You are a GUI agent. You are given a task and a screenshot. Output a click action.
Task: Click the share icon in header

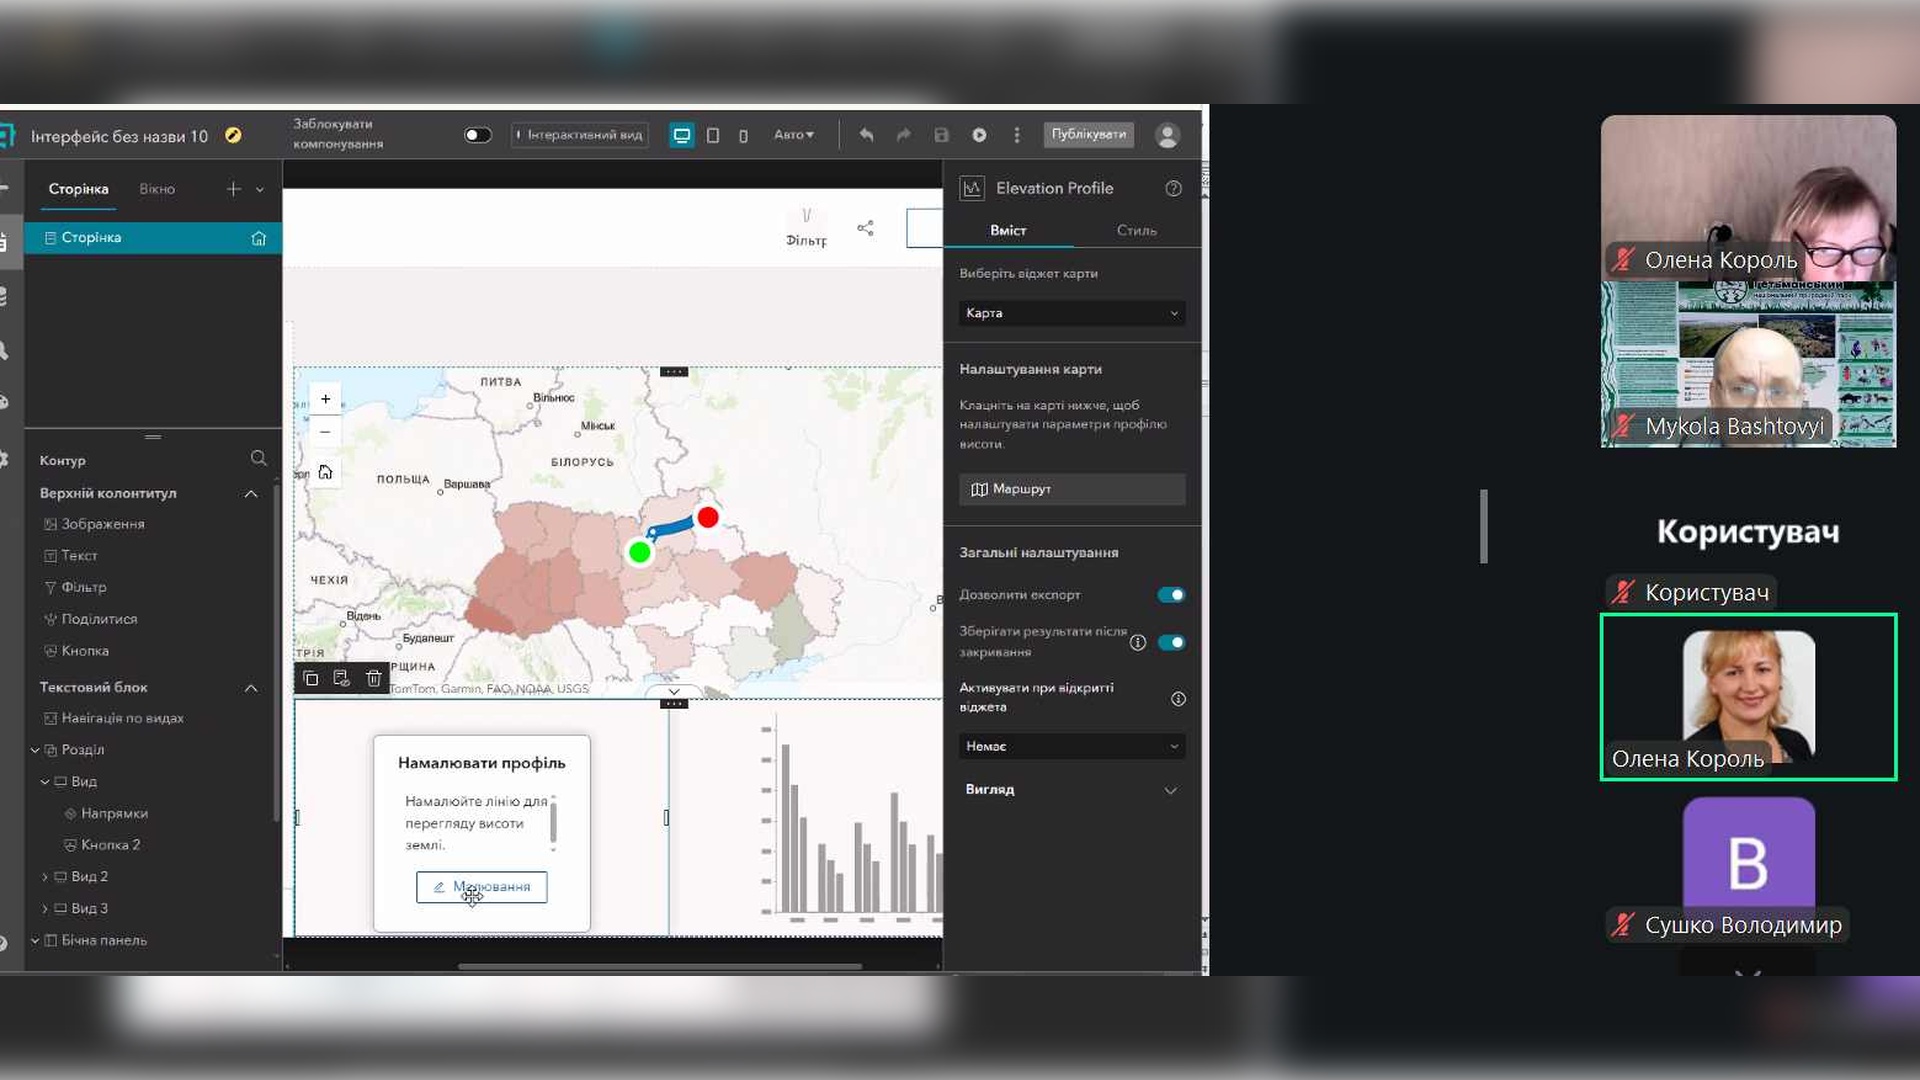865,228
